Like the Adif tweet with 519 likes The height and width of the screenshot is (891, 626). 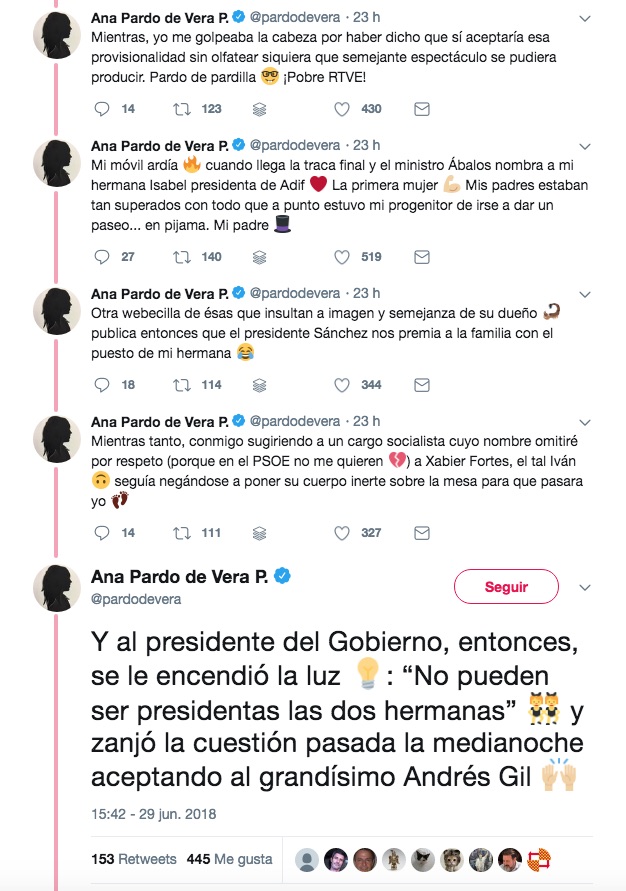pos(342,257)
